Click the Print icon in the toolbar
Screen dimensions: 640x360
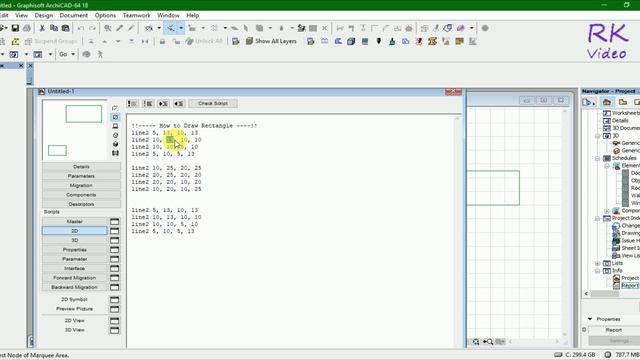click(x=27, y=28)
